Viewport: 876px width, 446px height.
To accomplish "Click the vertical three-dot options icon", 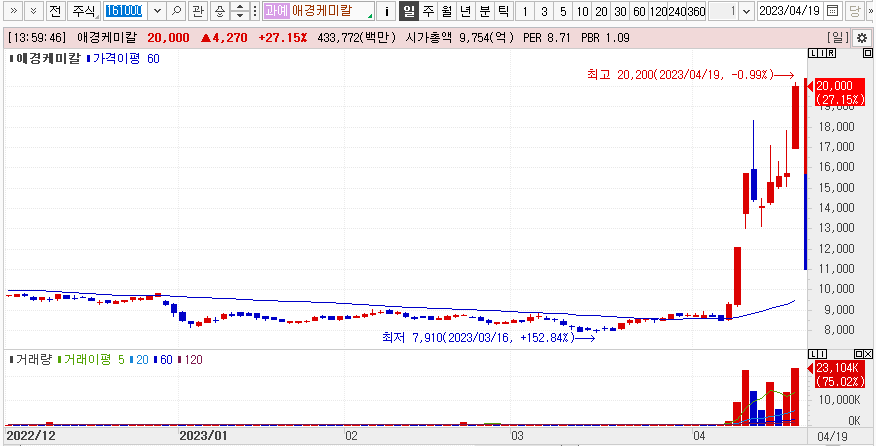I will (x=255, y=11).
